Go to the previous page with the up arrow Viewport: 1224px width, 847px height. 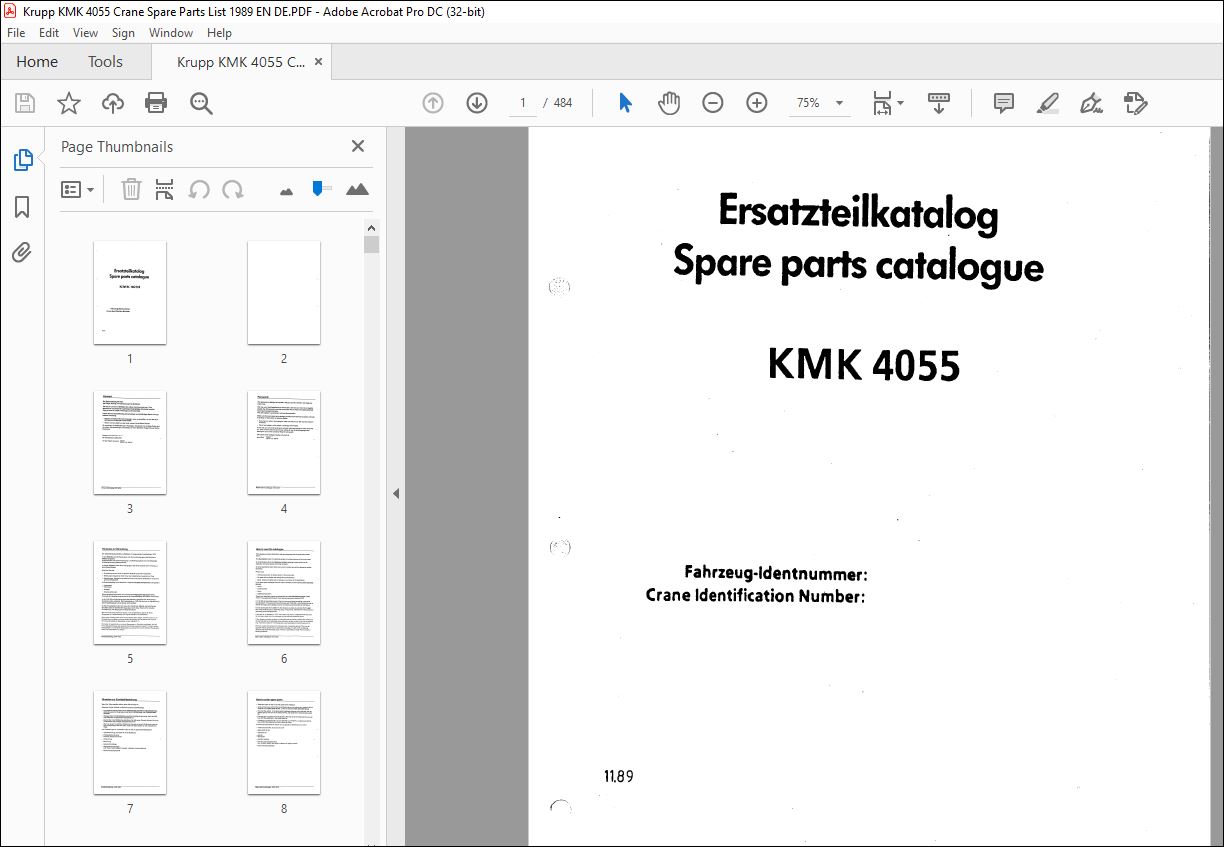point(433,103)
